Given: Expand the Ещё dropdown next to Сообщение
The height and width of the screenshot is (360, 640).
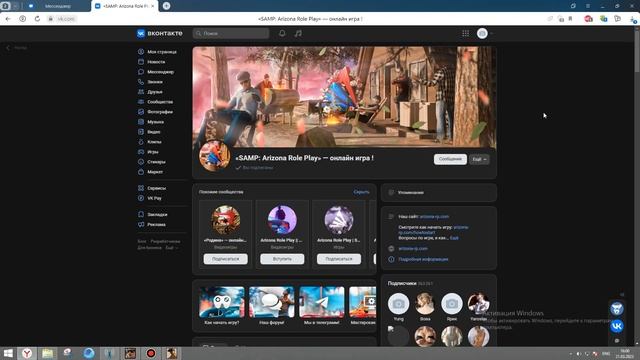Looking at the screenshot, I should tap(479, 159).
